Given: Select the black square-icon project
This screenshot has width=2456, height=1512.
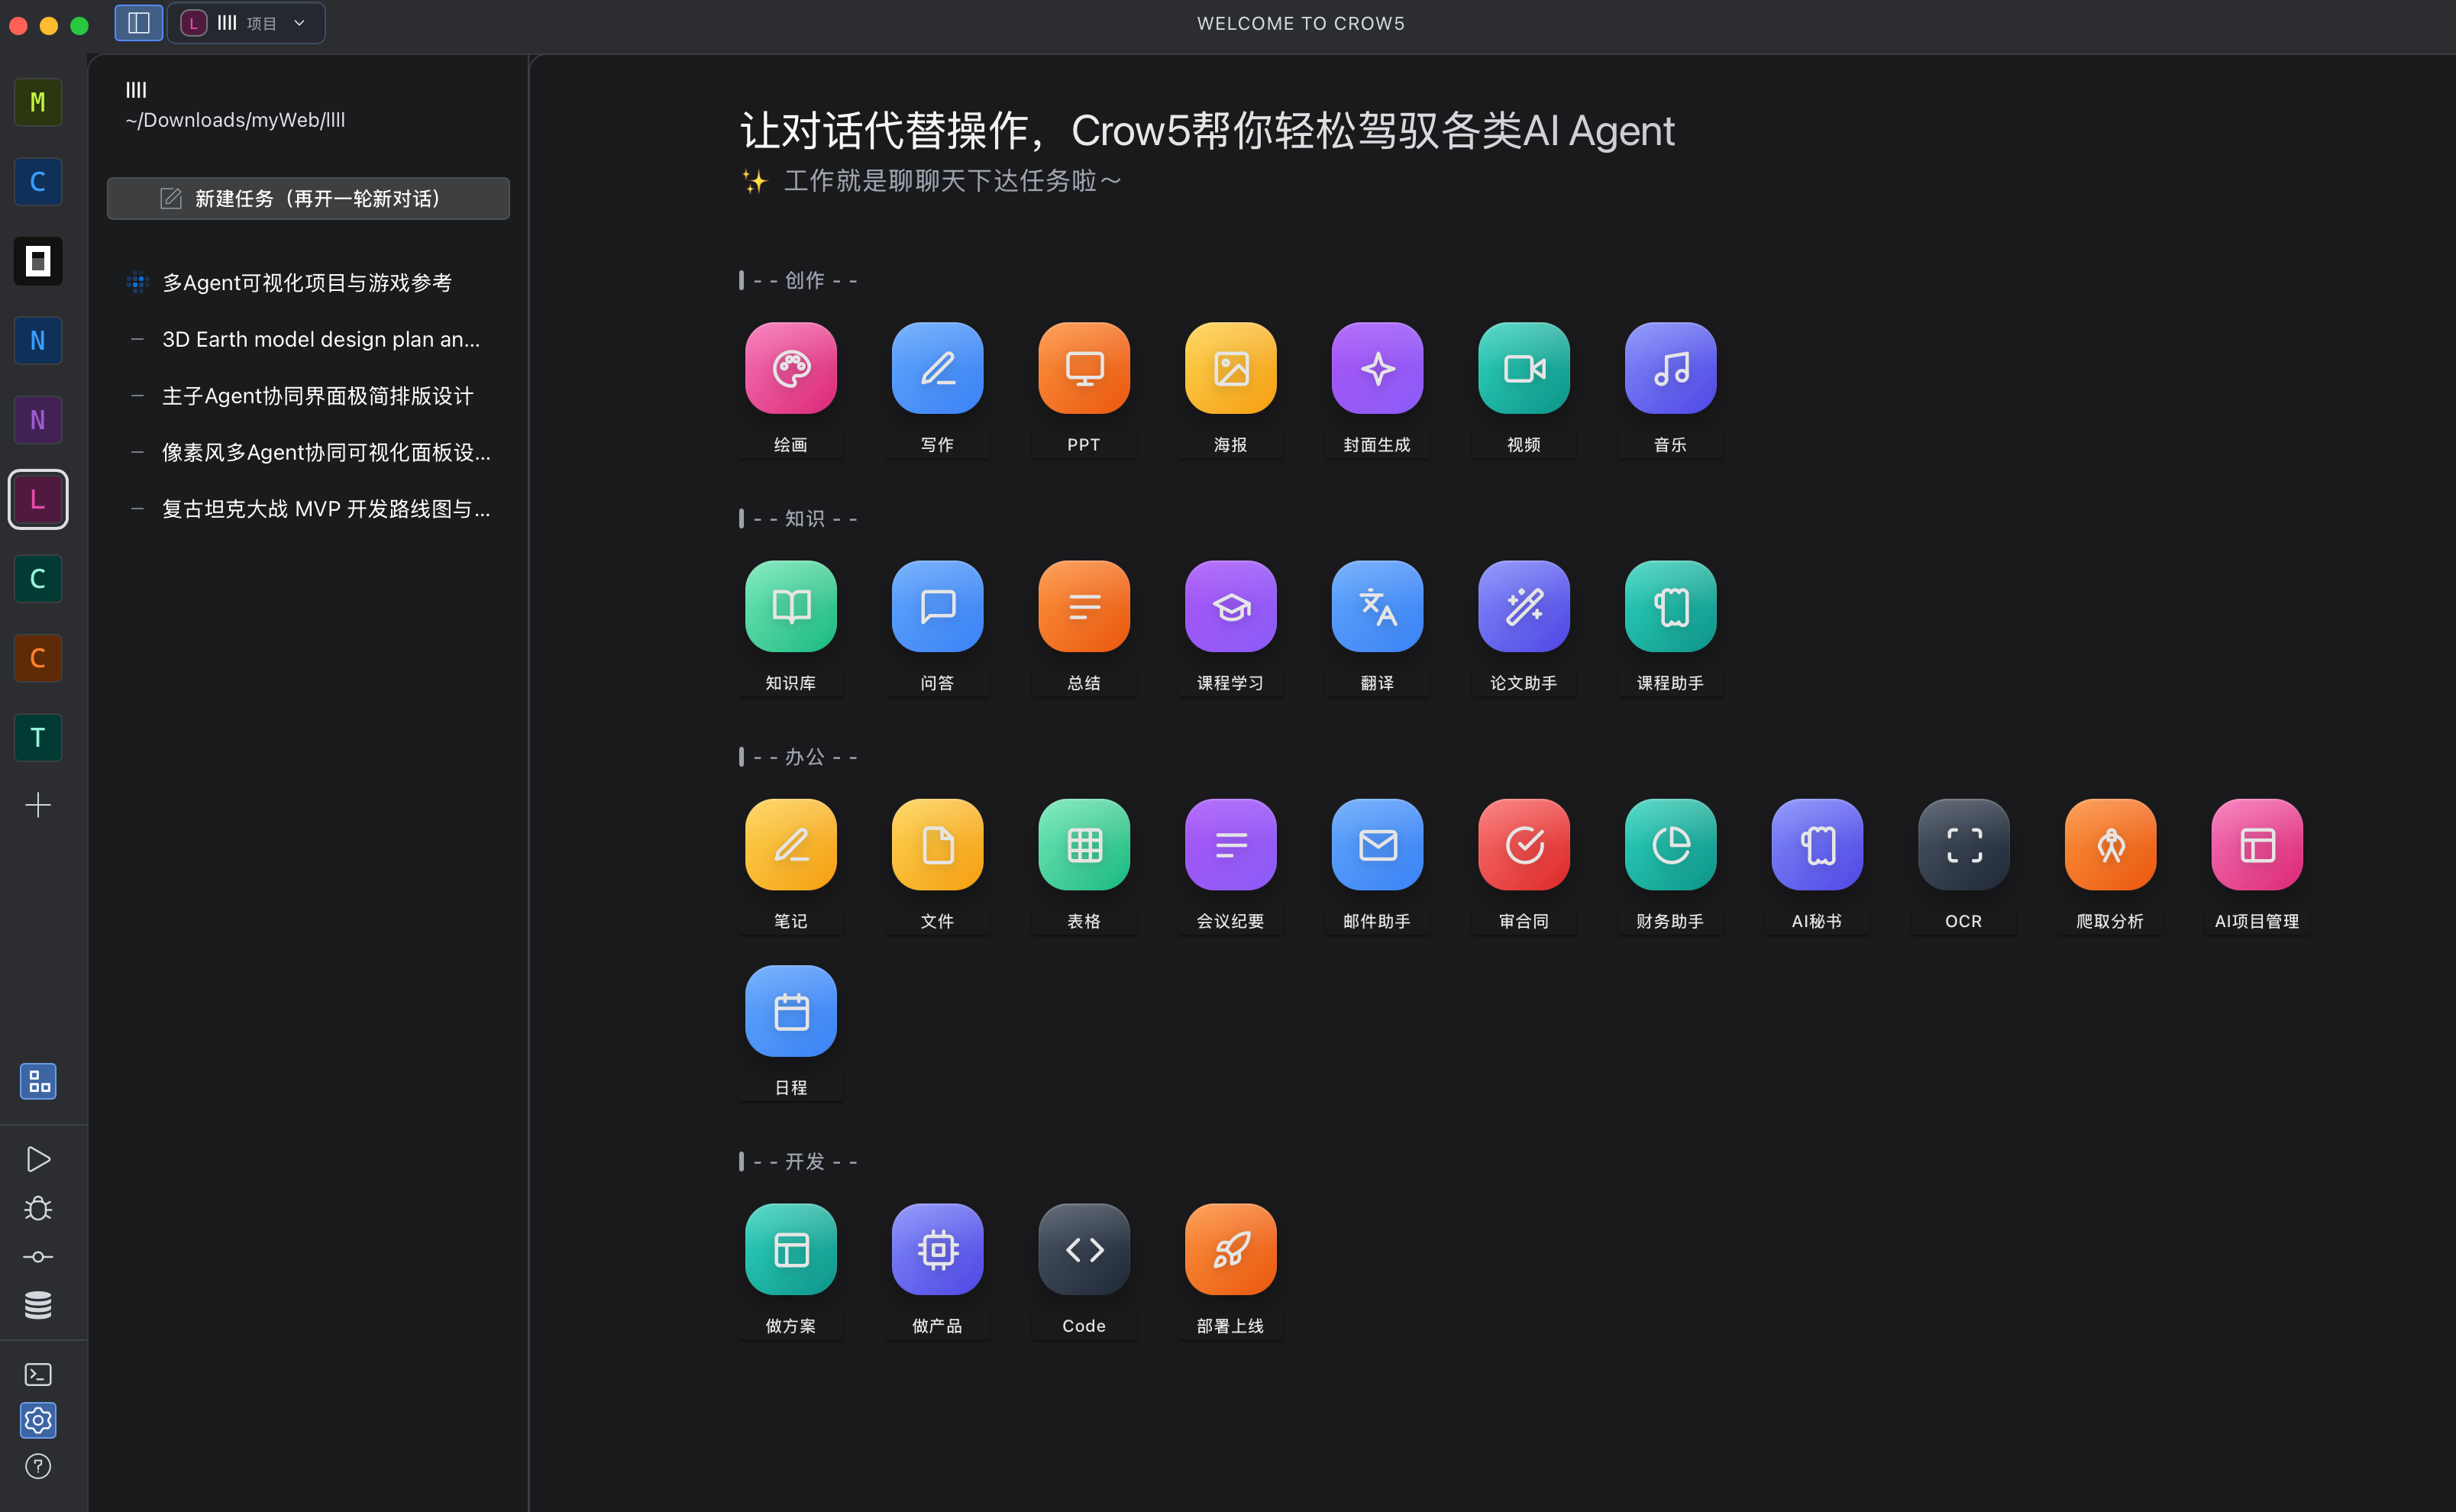Looking at the screenshot, I should point(38,261).
